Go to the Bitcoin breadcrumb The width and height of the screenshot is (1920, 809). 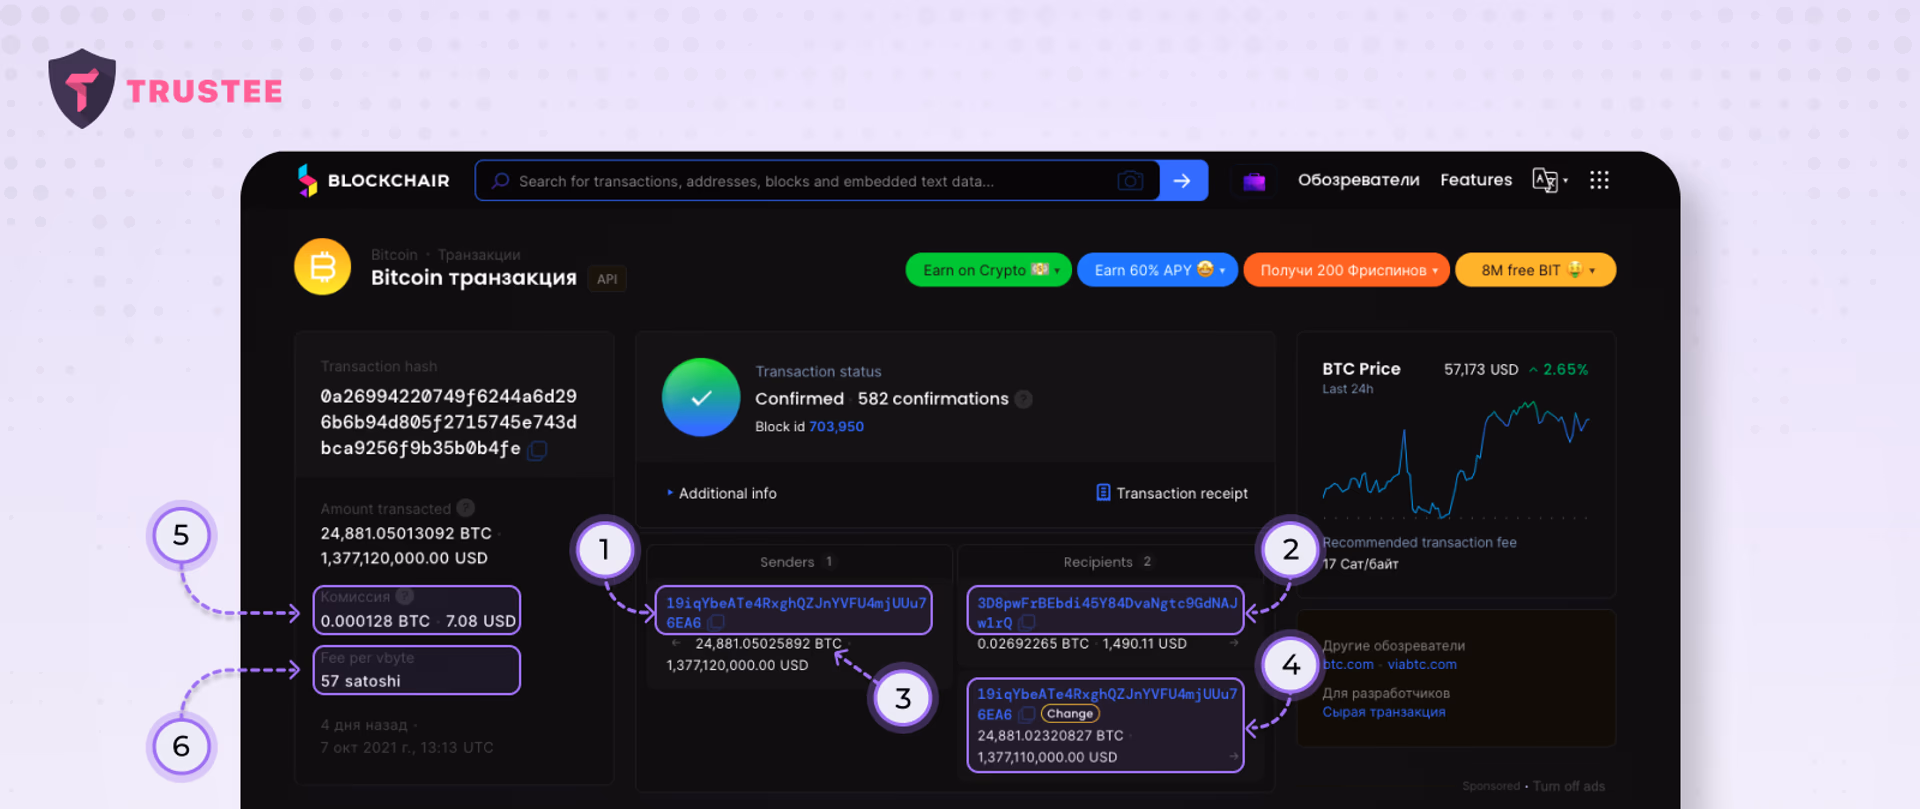pyautogui.click(x=394, y=255)
